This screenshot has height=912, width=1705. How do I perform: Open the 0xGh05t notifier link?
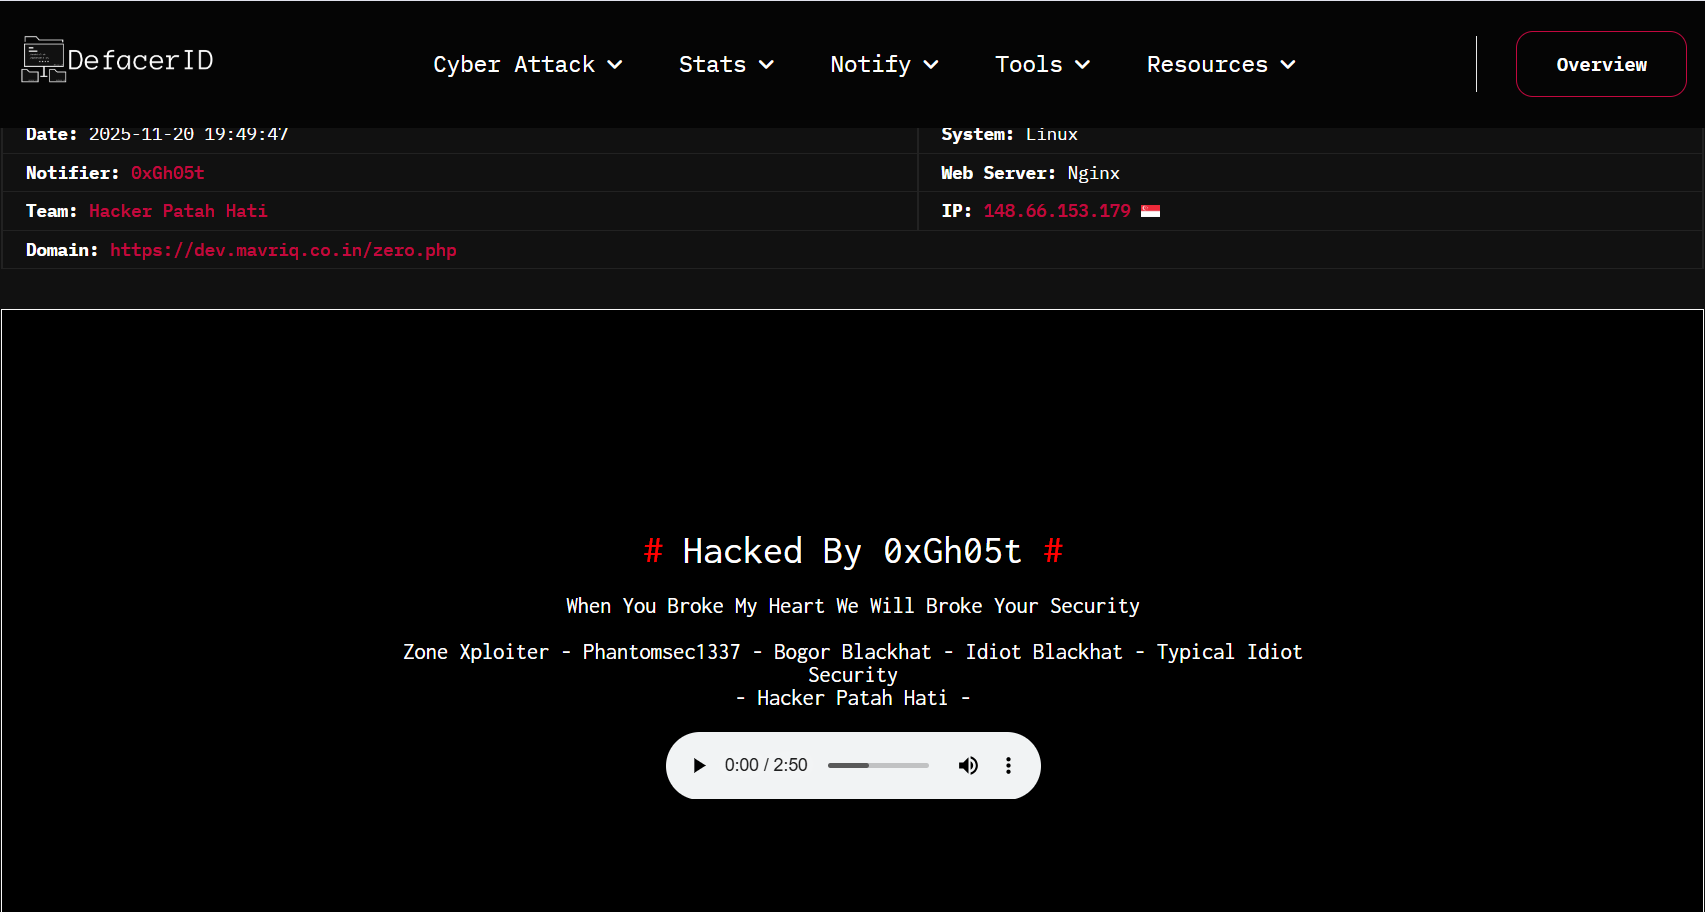[x=167, y=173]
